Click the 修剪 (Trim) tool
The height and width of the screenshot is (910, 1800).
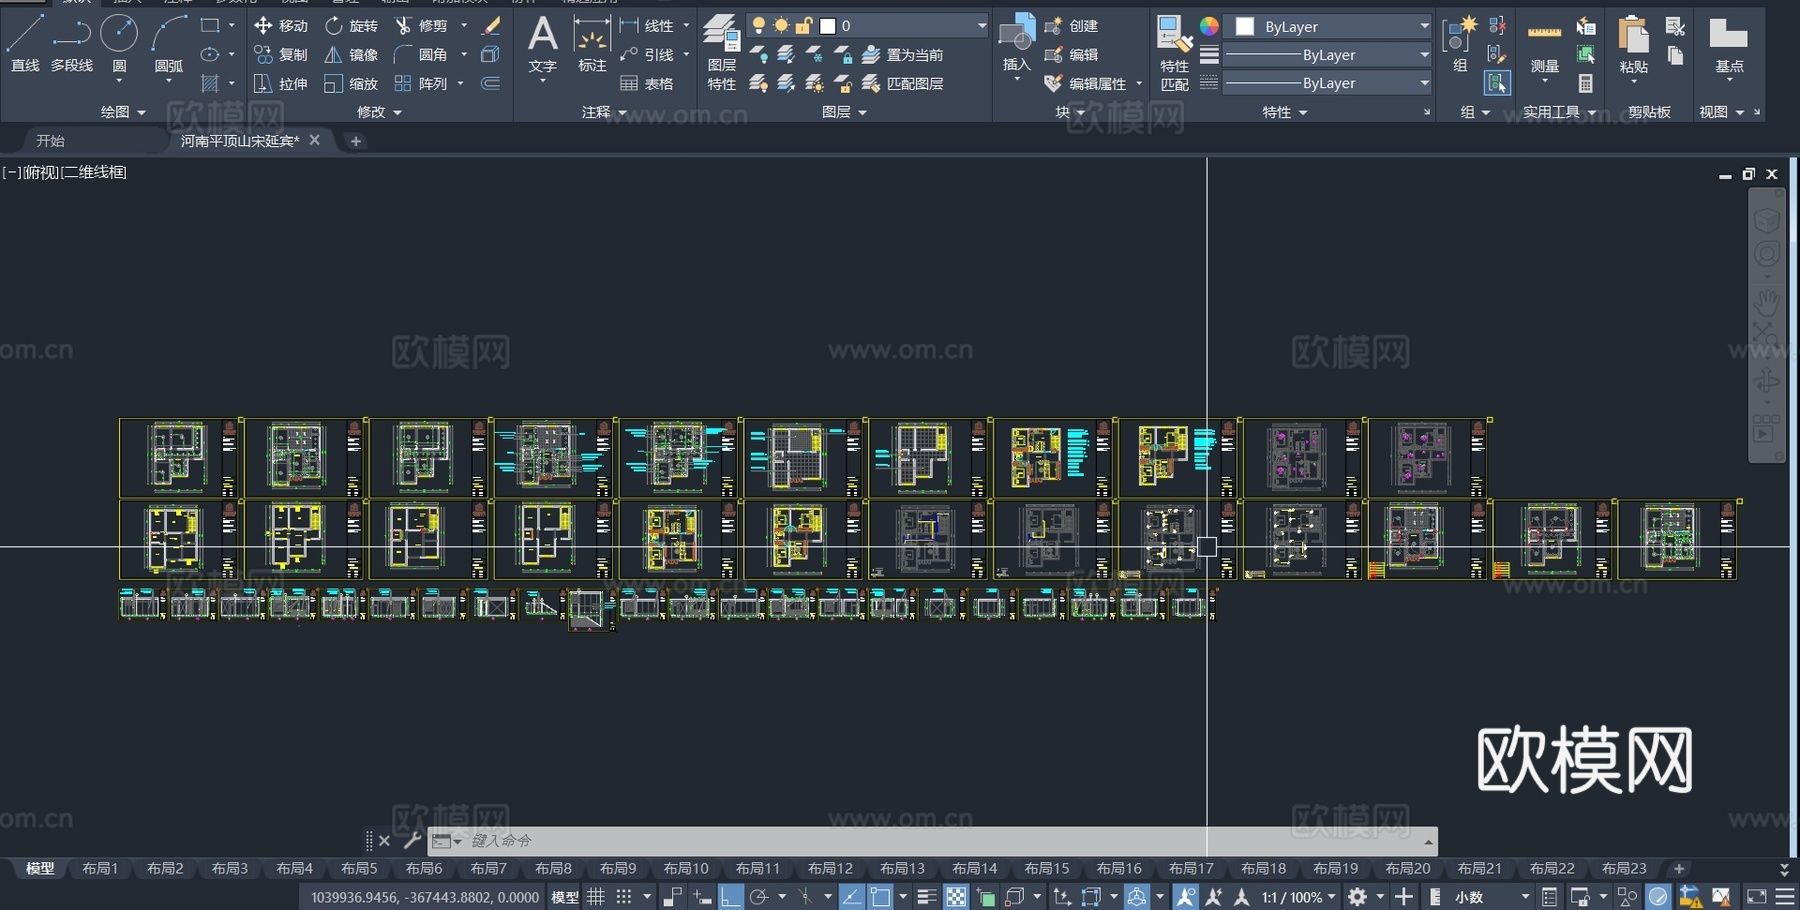(x=421, y=25)
